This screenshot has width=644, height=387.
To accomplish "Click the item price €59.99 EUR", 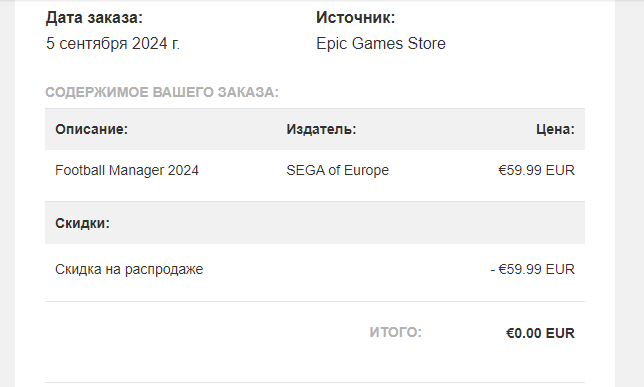I will pyautogui.click(x=536, y=170).
